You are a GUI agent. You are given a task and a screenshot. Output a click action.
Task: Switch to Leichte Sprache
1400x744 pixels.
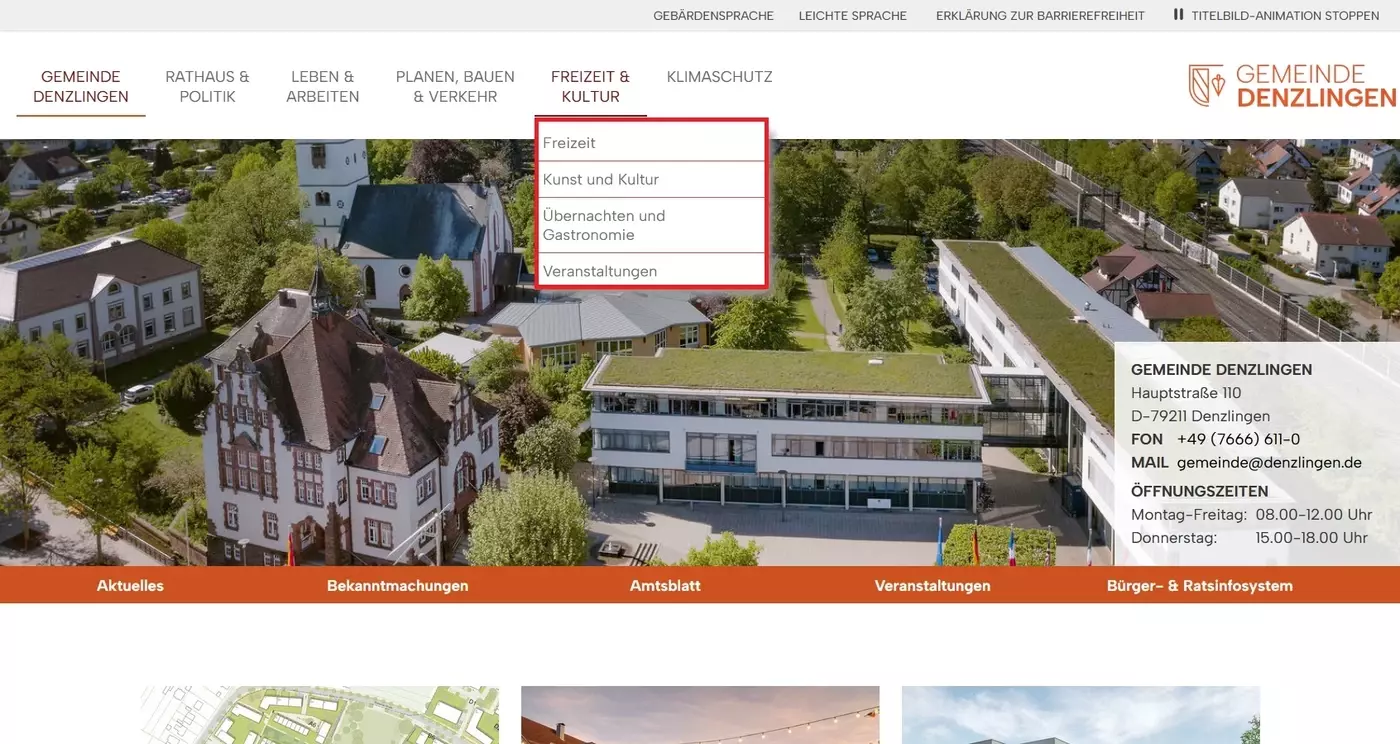point(852,15)
